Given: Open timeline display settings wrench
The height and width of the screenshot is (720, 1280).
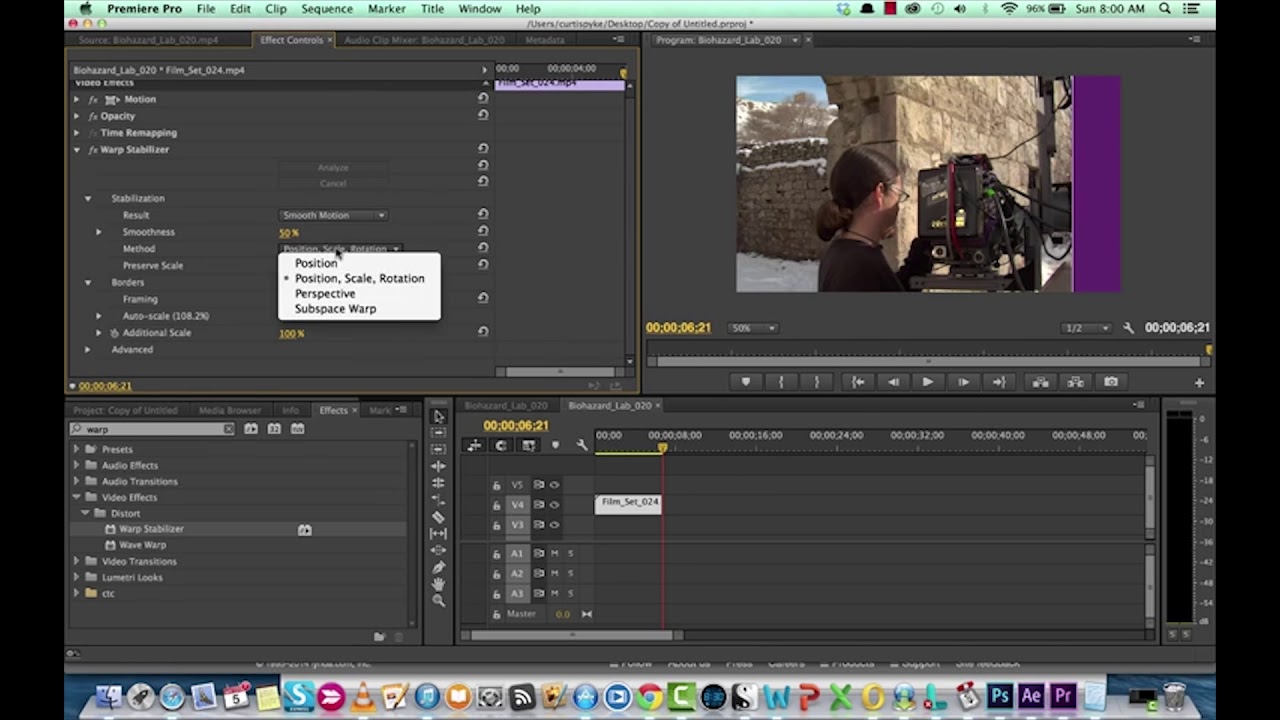Looking at the screenshot, I should tap(582, 446).
